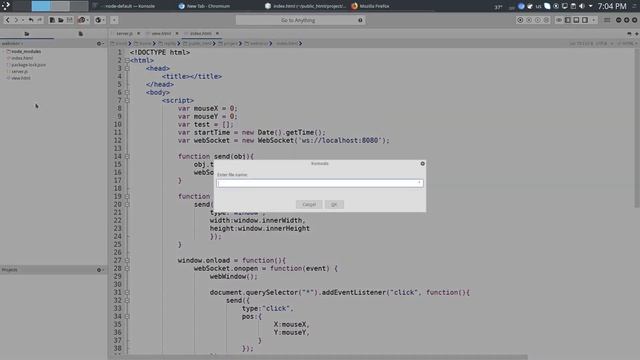640x360 pixels.
Task: Select the node_modules folder in the Places tree
Action: click(26, 51)
